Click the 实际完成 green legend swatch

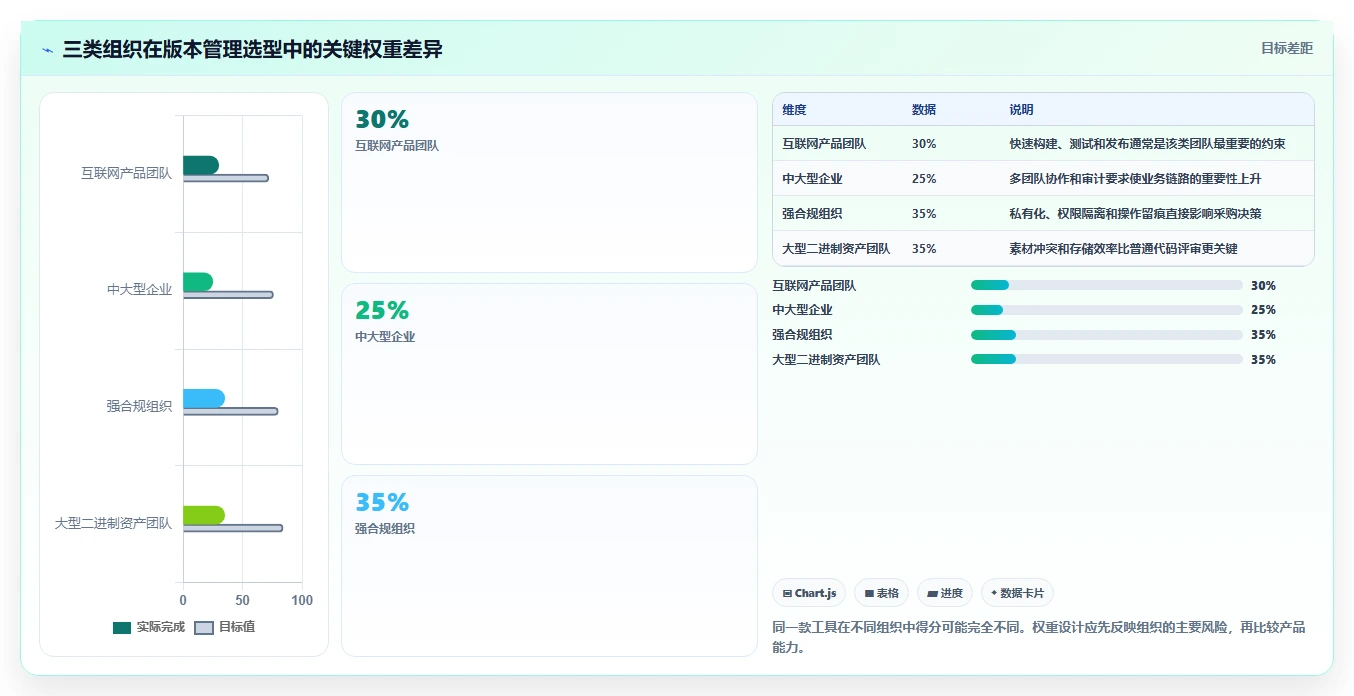pyautogui.click(x=122, y=628)
